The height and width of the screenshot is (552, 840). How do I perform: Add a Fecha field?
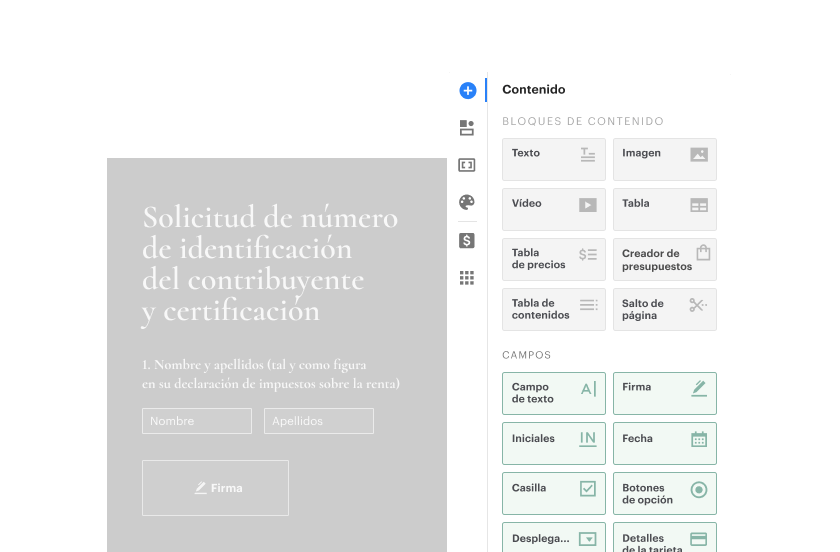(665, 443)
